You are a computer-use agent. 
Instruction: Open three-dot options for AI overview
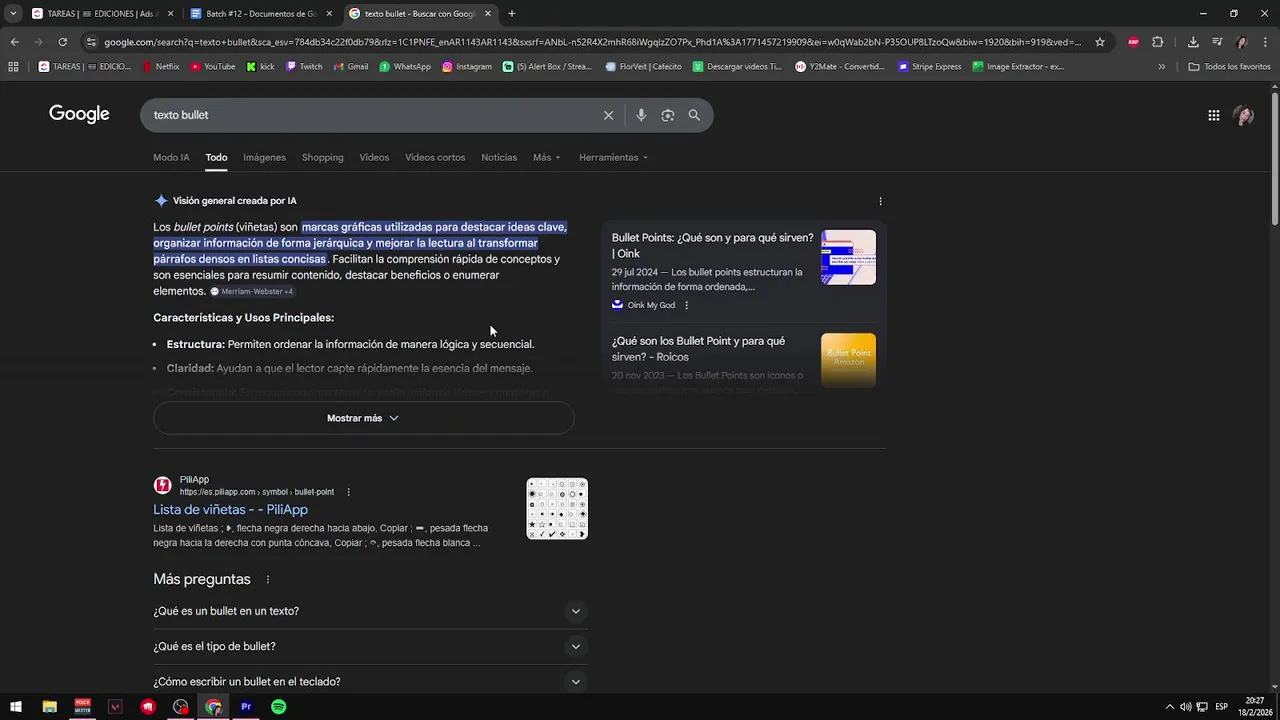880,201
